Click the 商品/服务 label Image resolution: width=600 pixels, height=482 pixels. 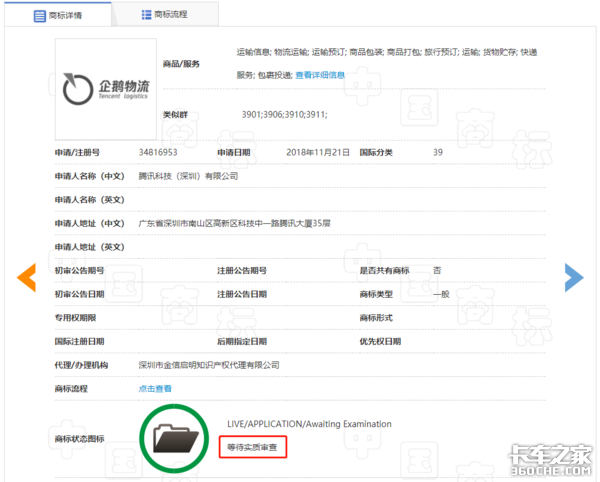point(181,64)
